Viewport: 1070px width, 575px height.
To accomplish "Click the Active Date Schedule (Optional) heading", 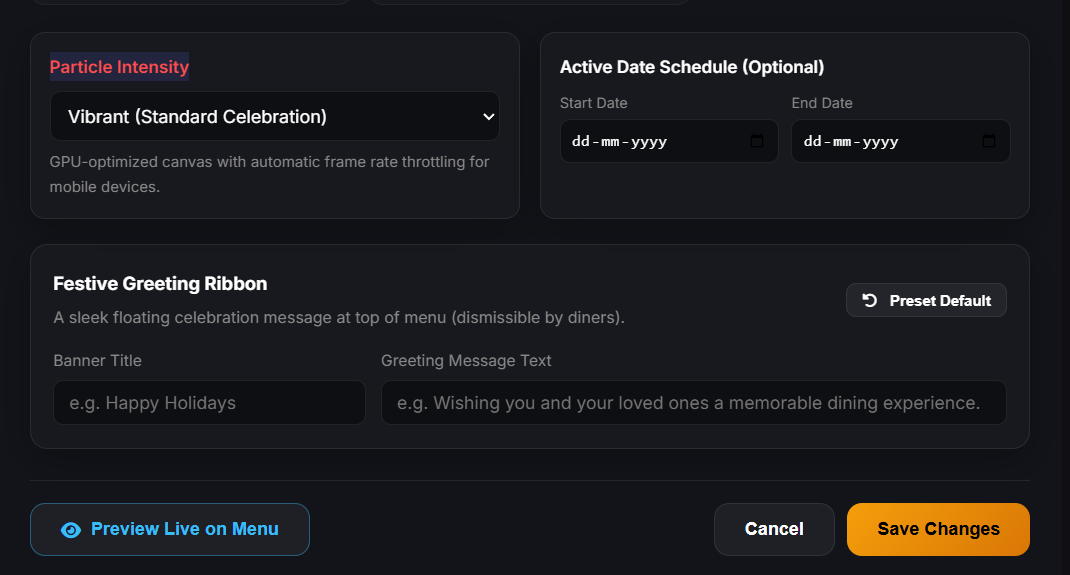I will [x=692, y=67].
